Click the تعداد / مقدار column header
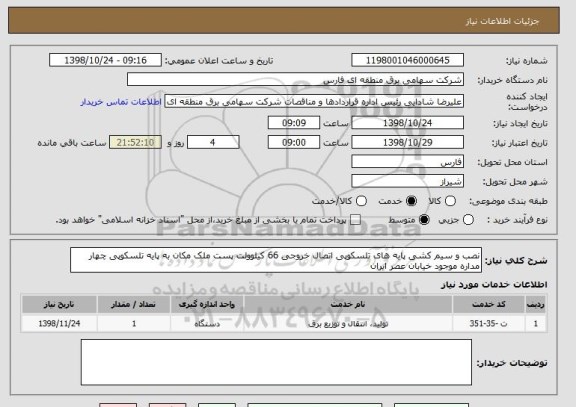The width and height of the screenshot is (576, 407). pos(134,305)
